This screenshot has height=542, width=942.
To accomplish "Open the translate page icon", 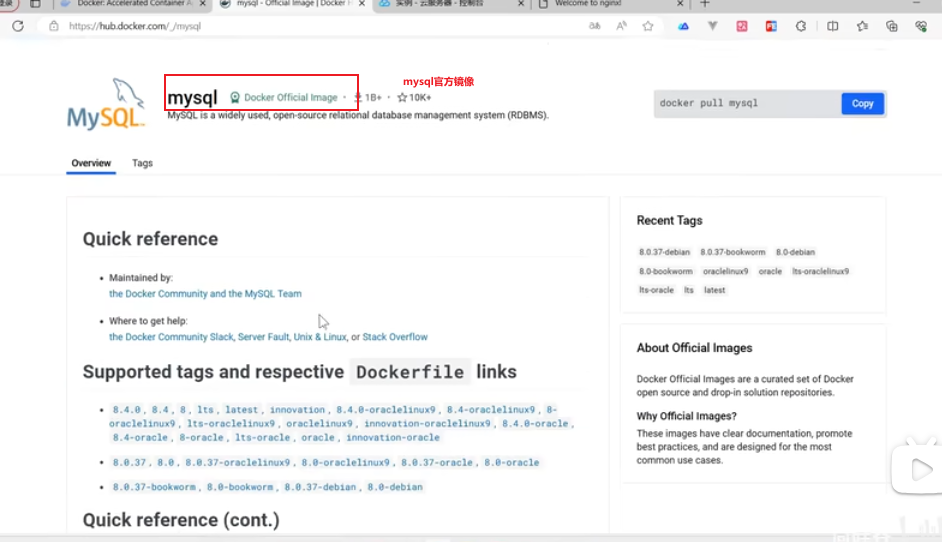I will (595, 26).
